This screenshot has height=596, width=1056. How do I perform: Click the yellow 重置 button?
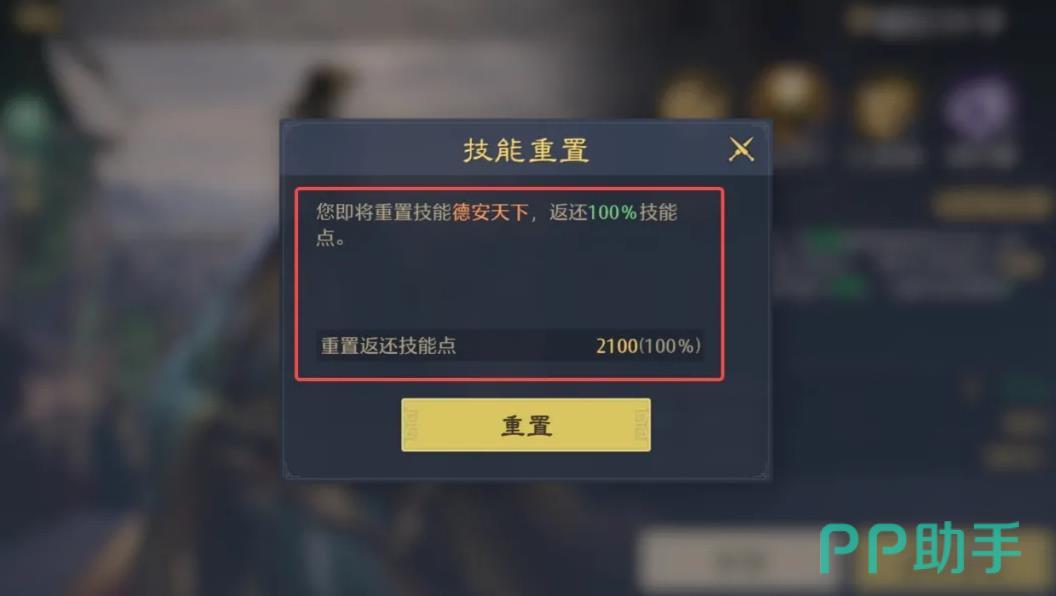(526, 425)
